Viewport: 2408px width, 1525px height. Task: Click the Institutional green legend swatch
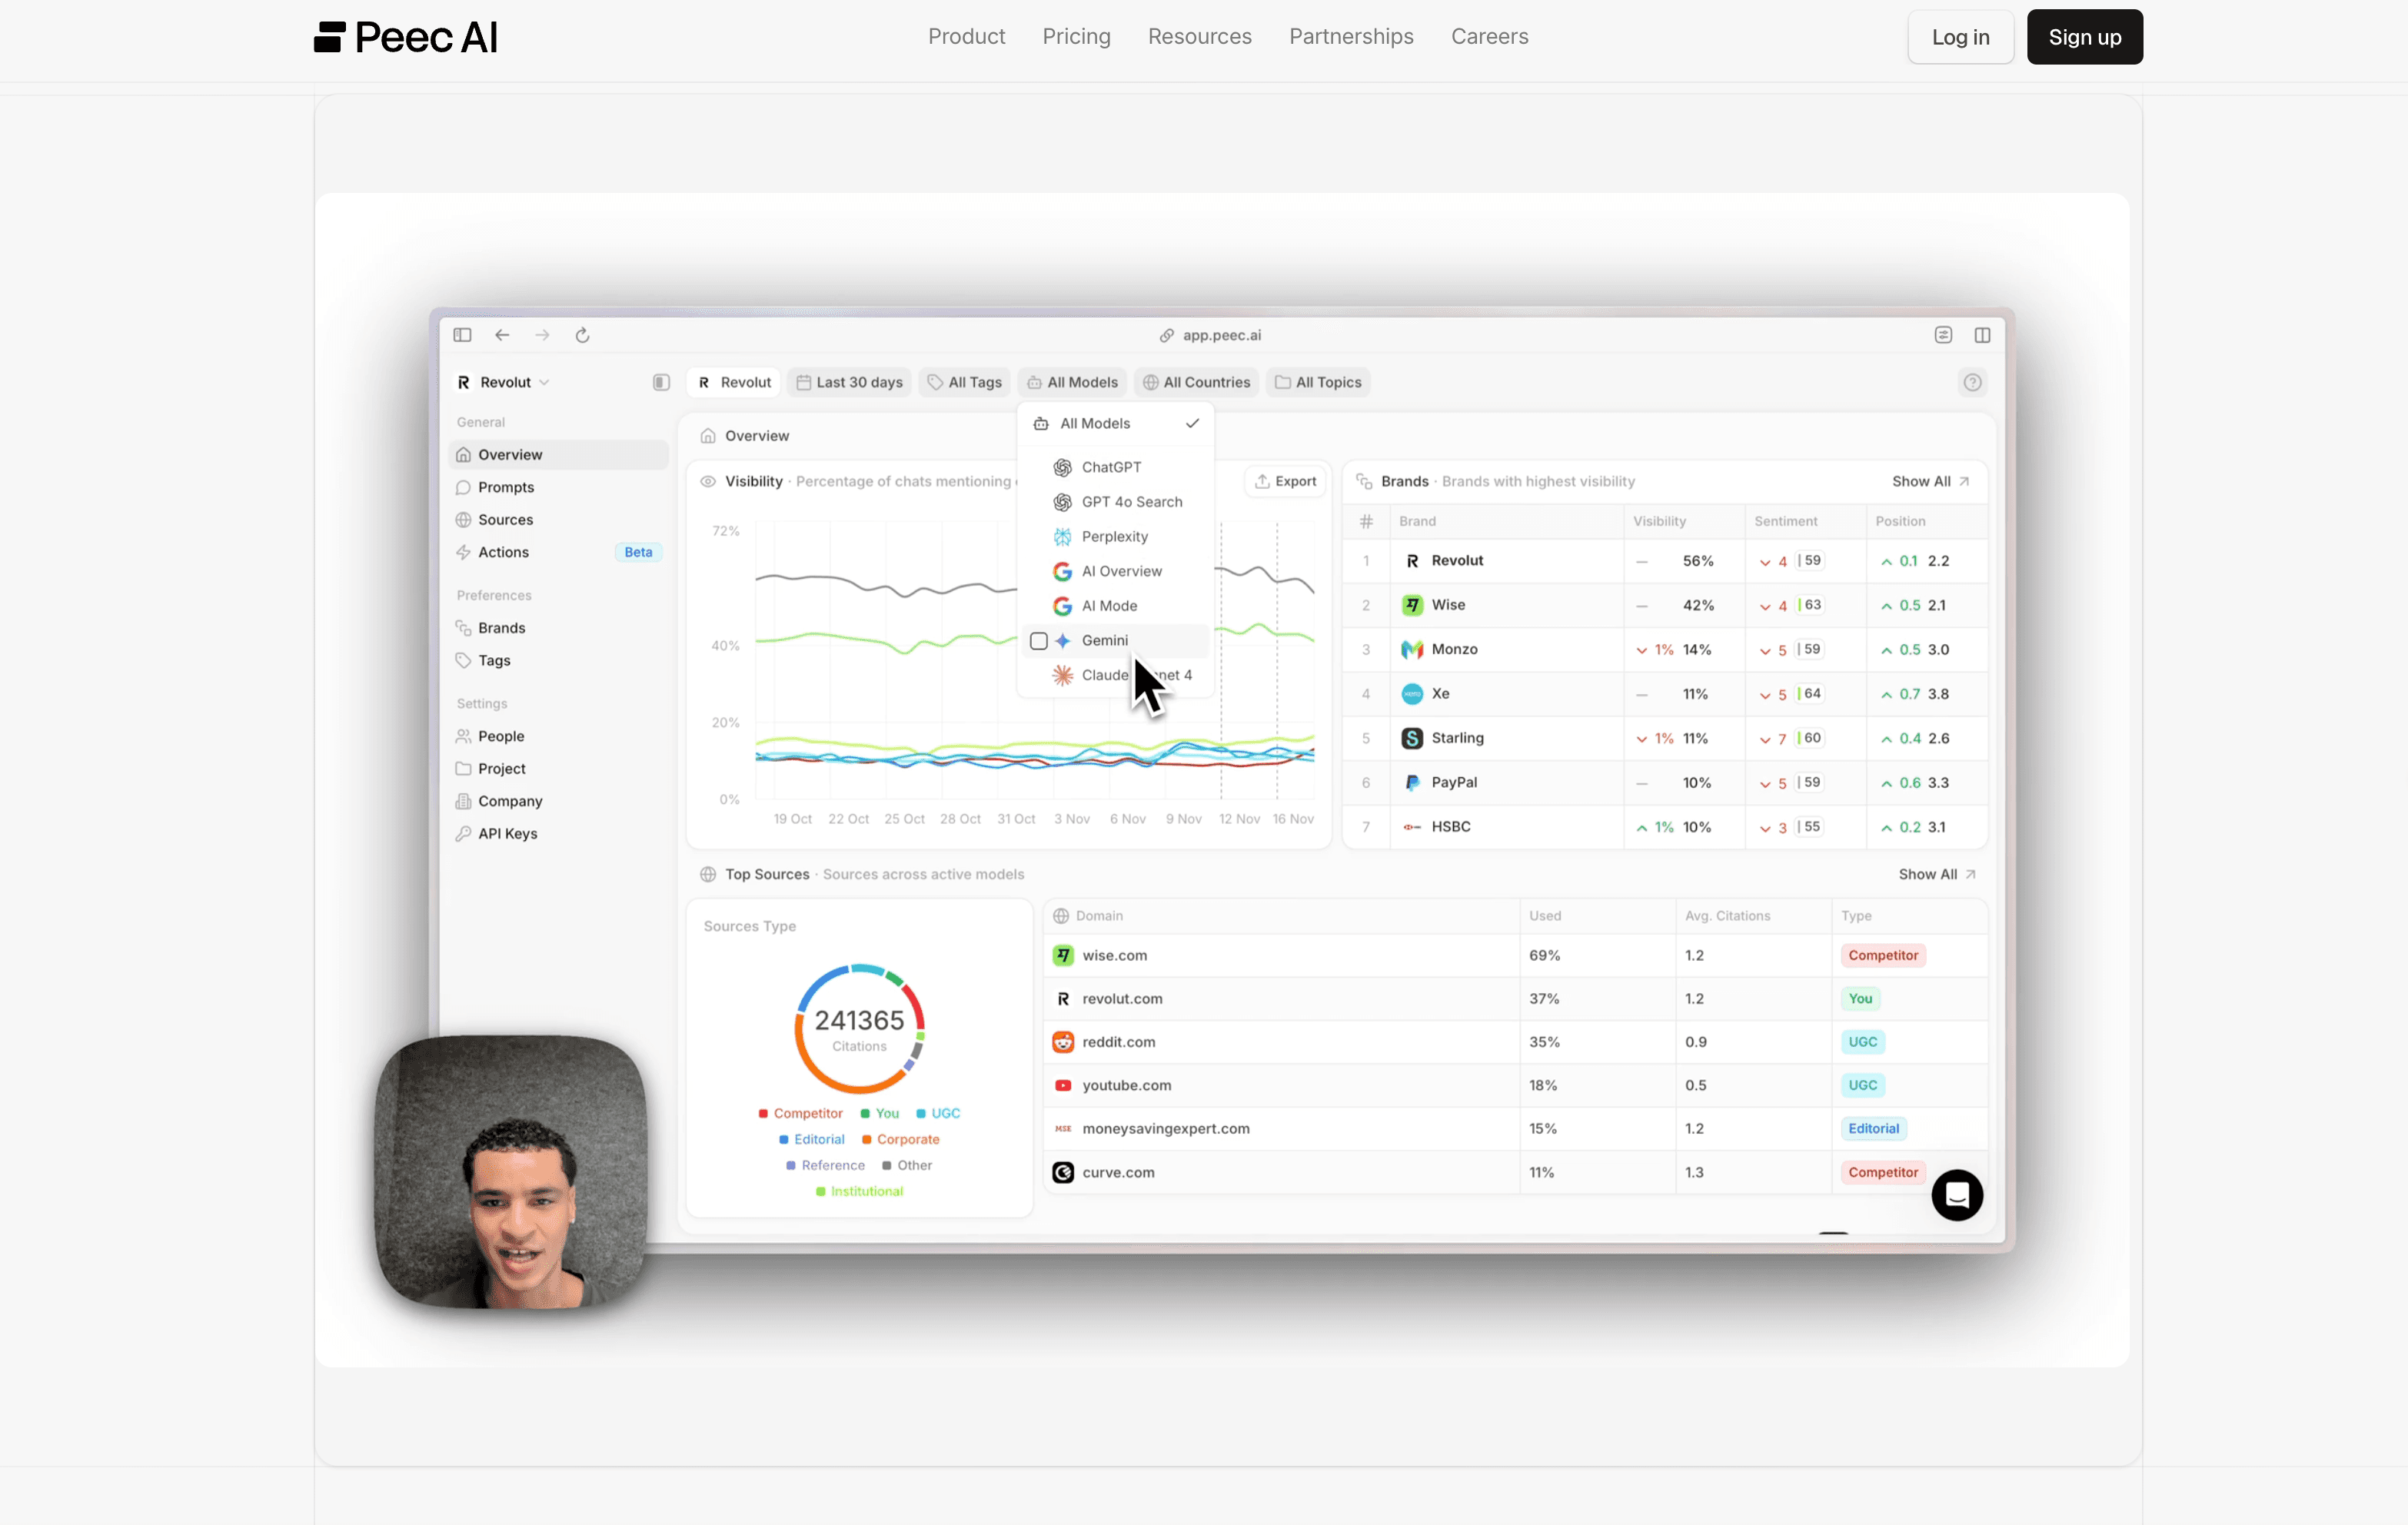pos(821,1191)
